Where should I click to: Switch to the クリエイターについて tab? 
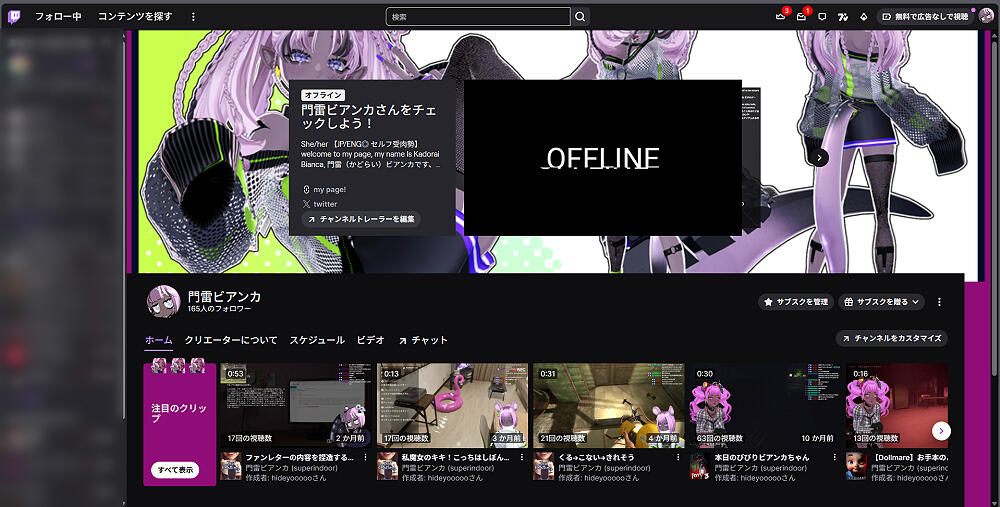coord(231,340)
